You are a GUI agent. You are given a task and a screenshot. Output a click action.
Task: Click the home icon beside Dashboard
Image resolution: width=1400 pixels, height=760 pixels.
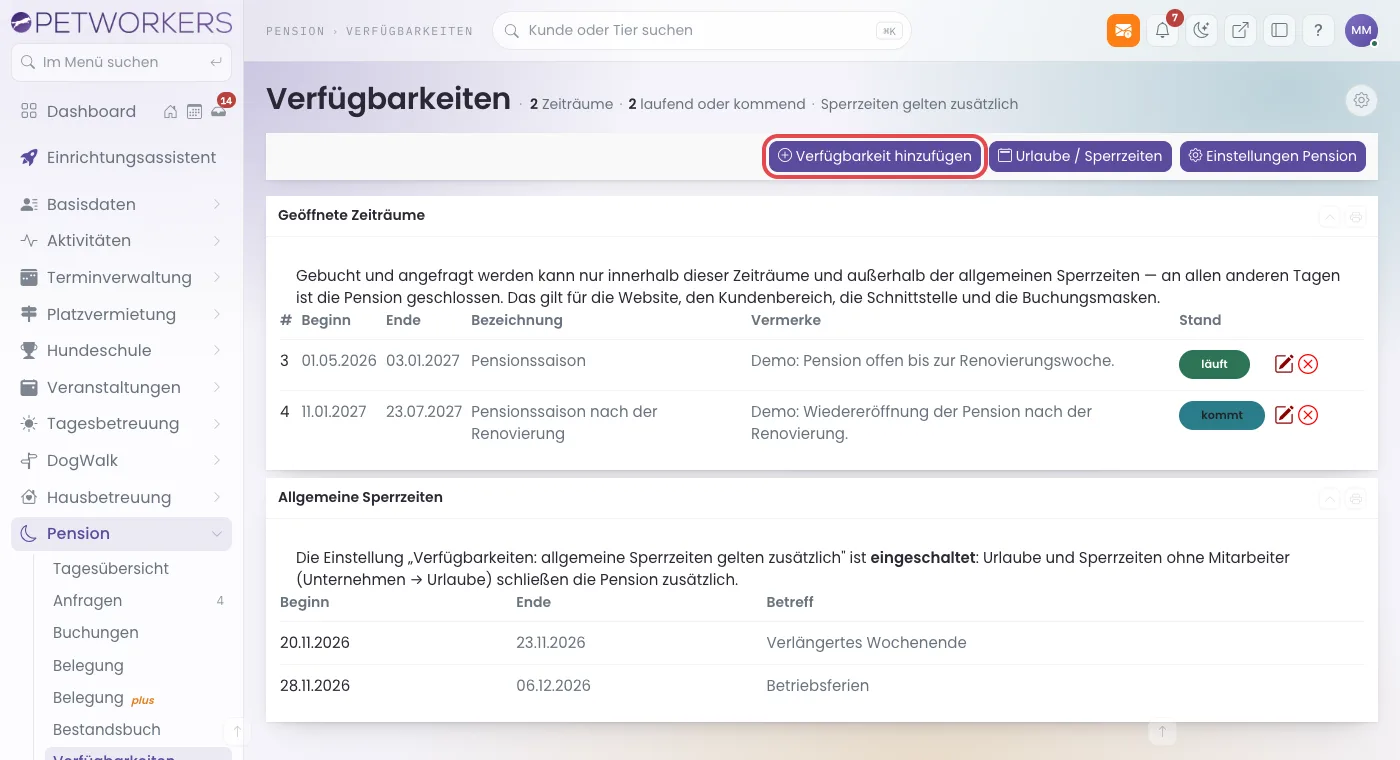pyautogui.click(x=171, y=112)
